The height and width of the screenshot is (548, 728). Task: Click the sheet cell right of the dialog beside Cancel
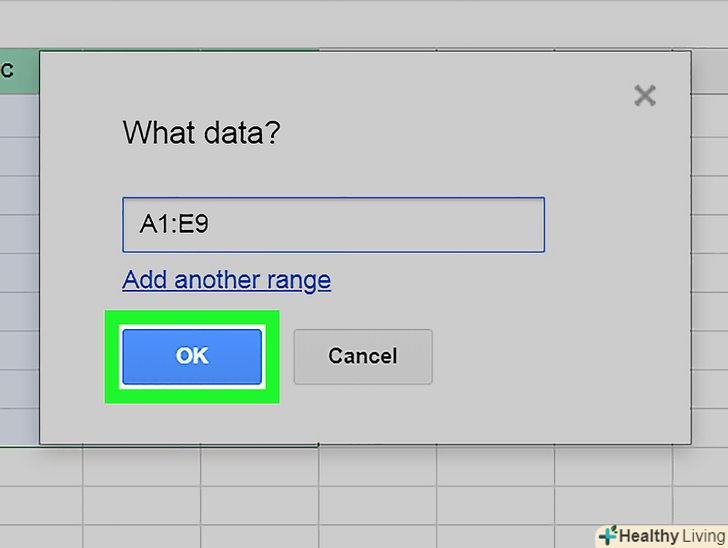tap(709, 358)
